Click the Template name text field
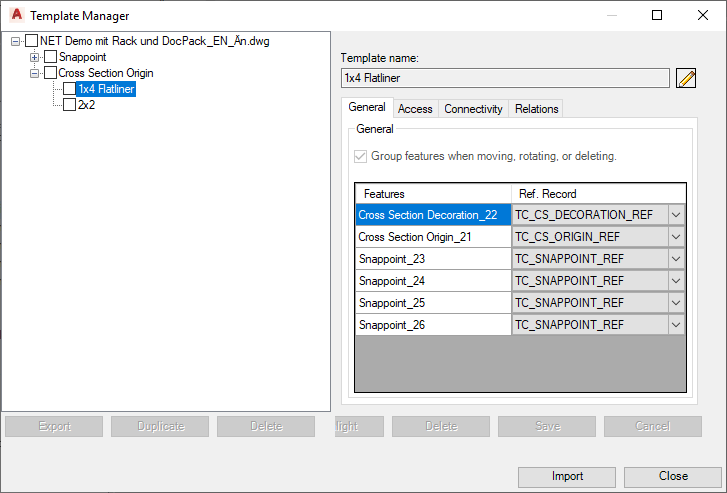Screen dimensions: 727x493 pos(505,78)
